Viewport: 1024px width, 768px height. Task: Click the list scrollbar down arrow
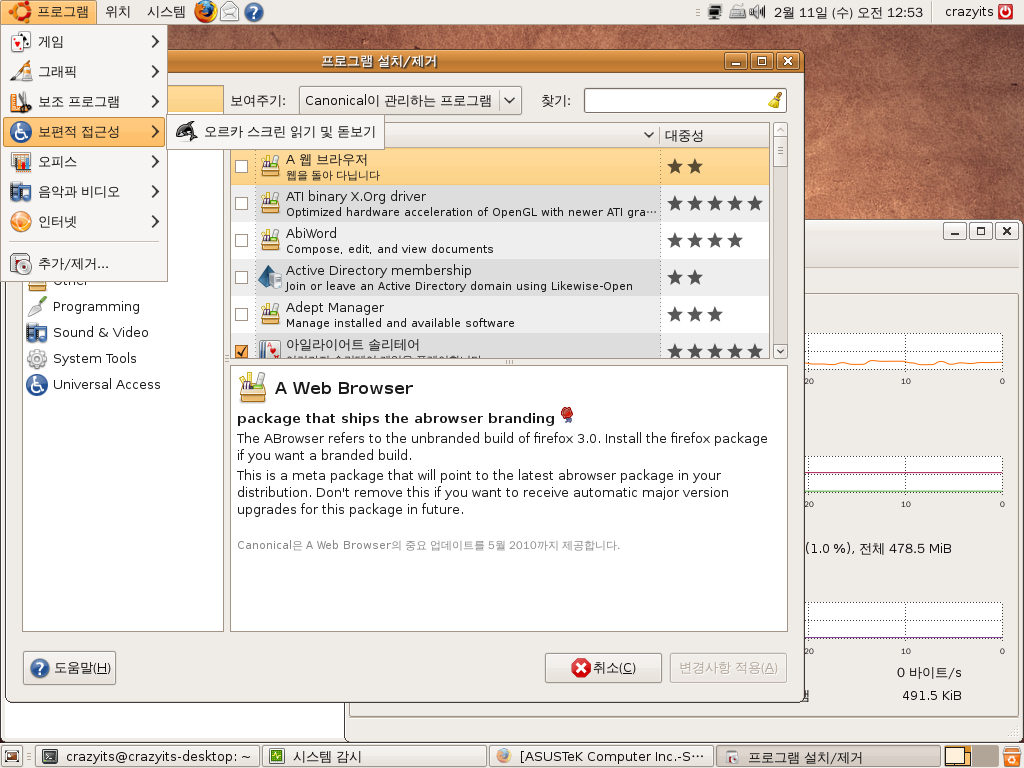click(780, 351)
